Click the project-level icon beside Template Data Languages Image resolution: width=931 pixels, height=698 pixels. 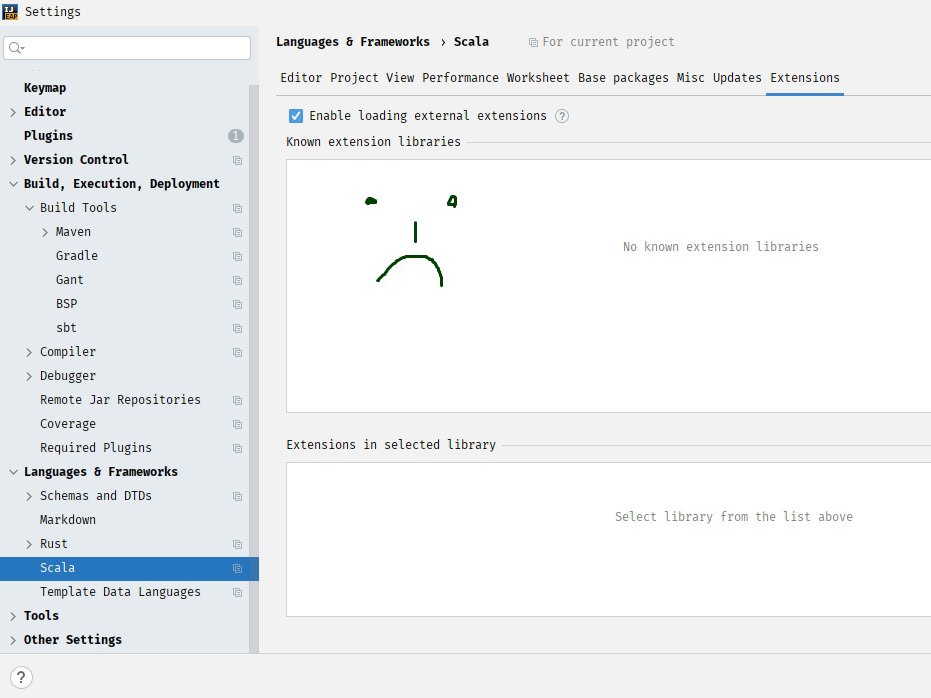pos(238,592)
